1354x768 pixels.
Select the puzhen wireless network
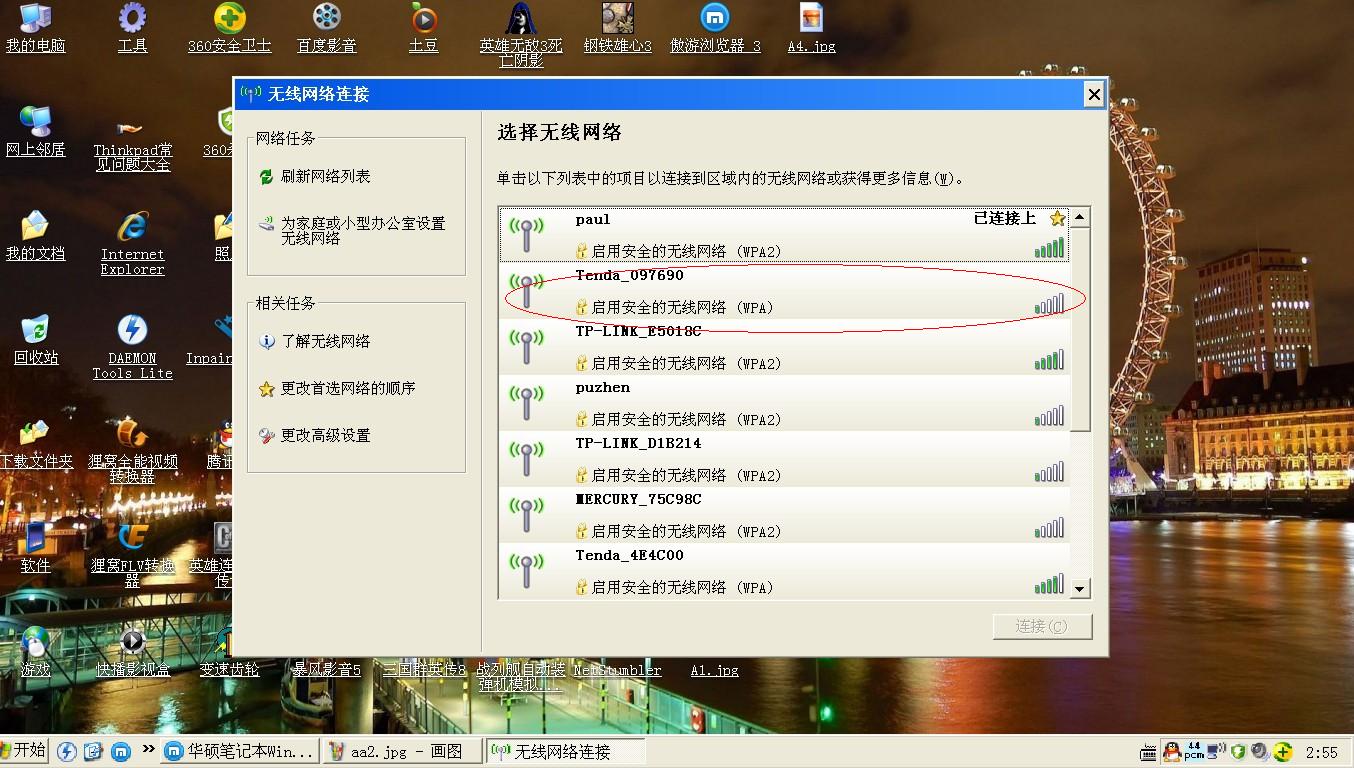pos(785,403)
